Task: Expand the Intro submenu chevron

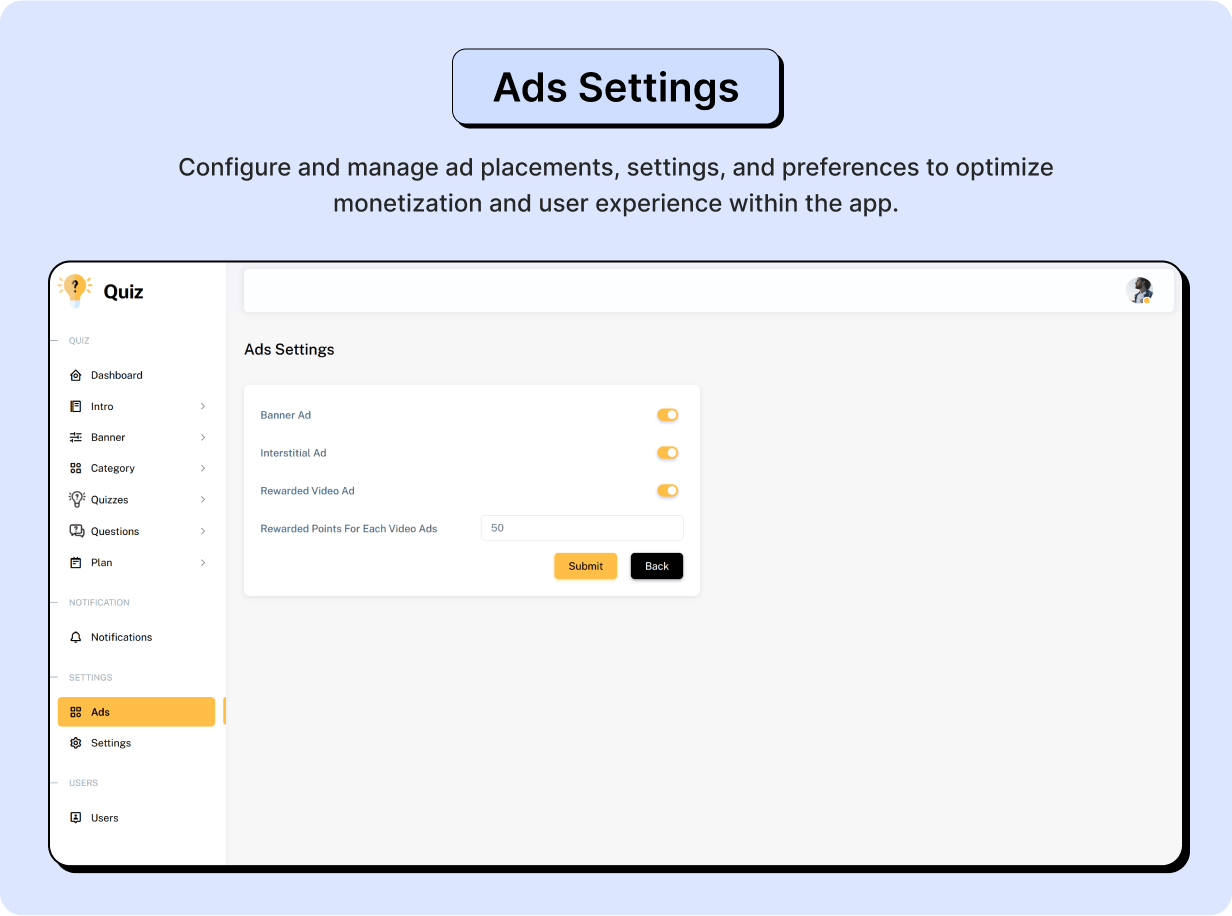Action: (x=203, y=406)
